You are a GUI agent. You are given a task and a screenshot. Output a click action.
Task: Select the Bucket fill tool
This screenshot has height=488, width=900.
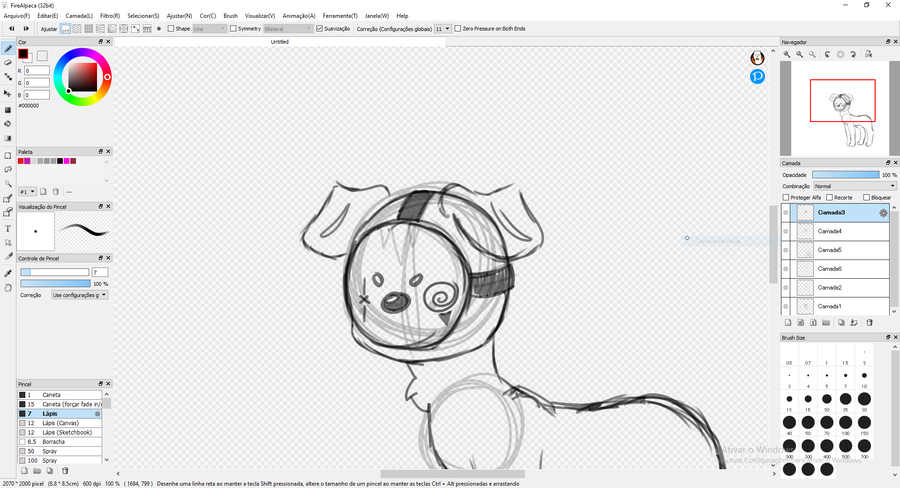click(x=7, y=123)
